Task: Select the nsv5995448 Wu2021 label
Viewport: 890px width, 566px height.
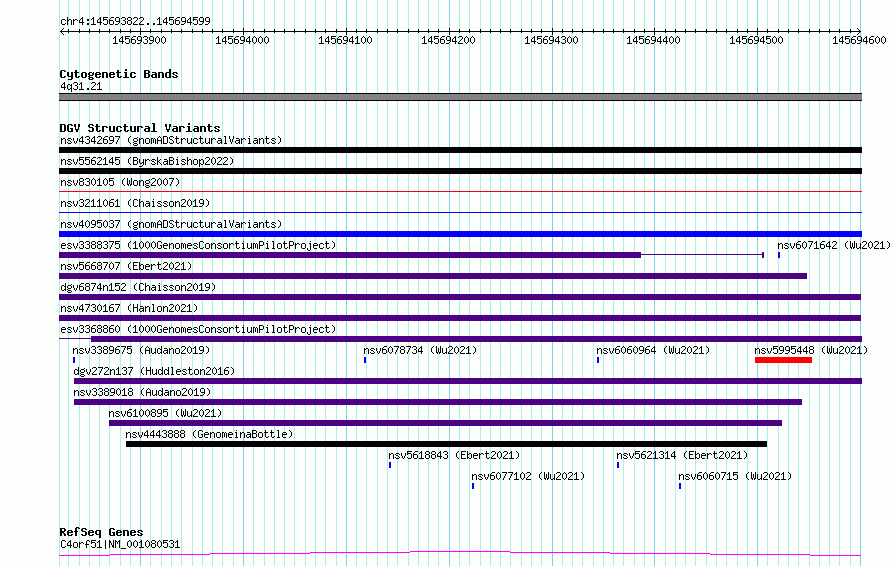Action: pyautogui.click(x=811, y=350)
